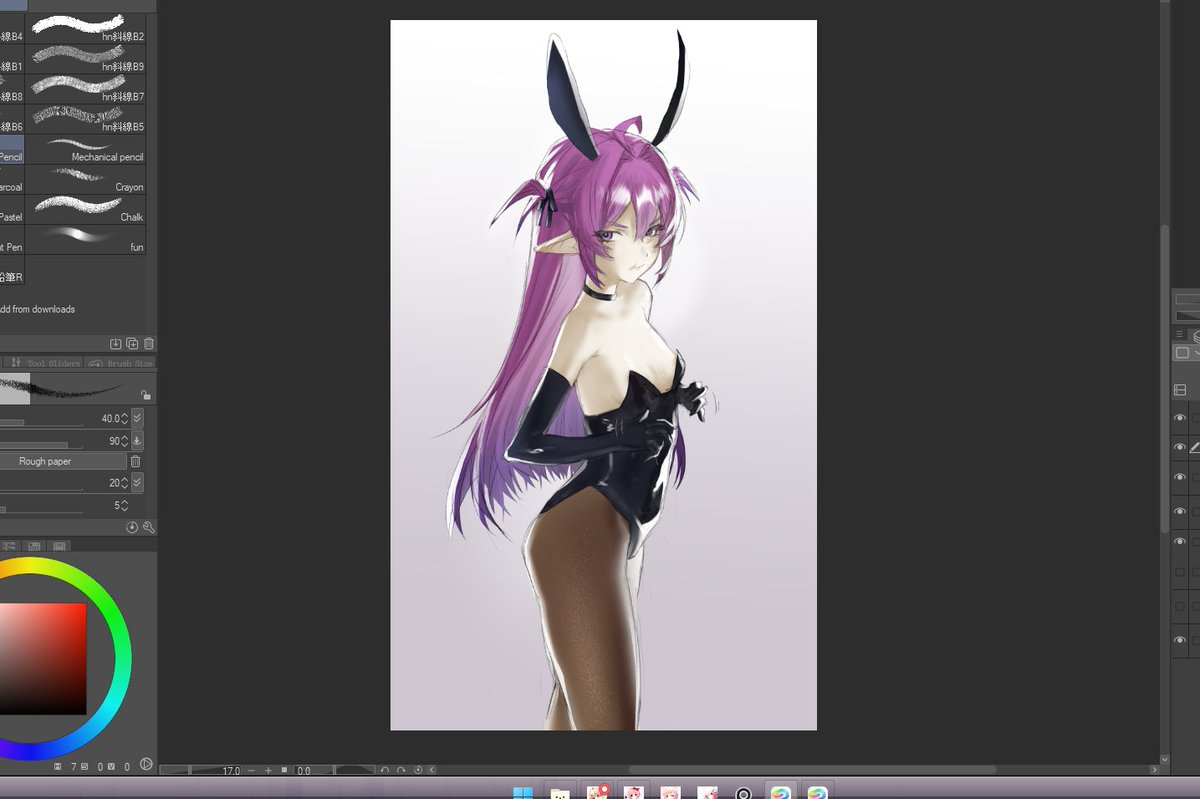Screen dimensions: 1200x799
Task: Switch to the last Clip Studio Paint taskbar icon
Action: click(818, 793)
